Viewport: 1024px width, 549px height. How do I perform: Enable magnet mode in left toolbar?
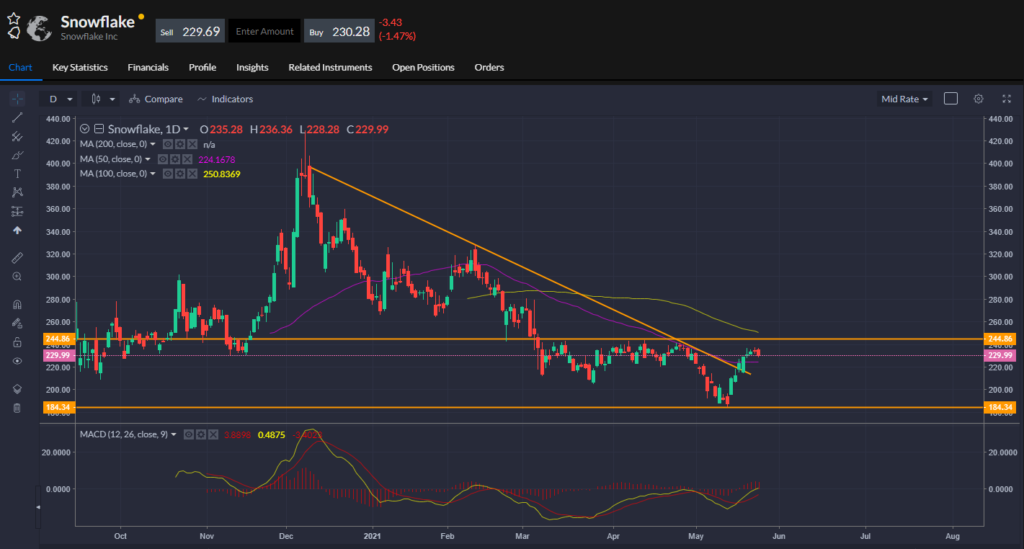click(x=16, y=304)
